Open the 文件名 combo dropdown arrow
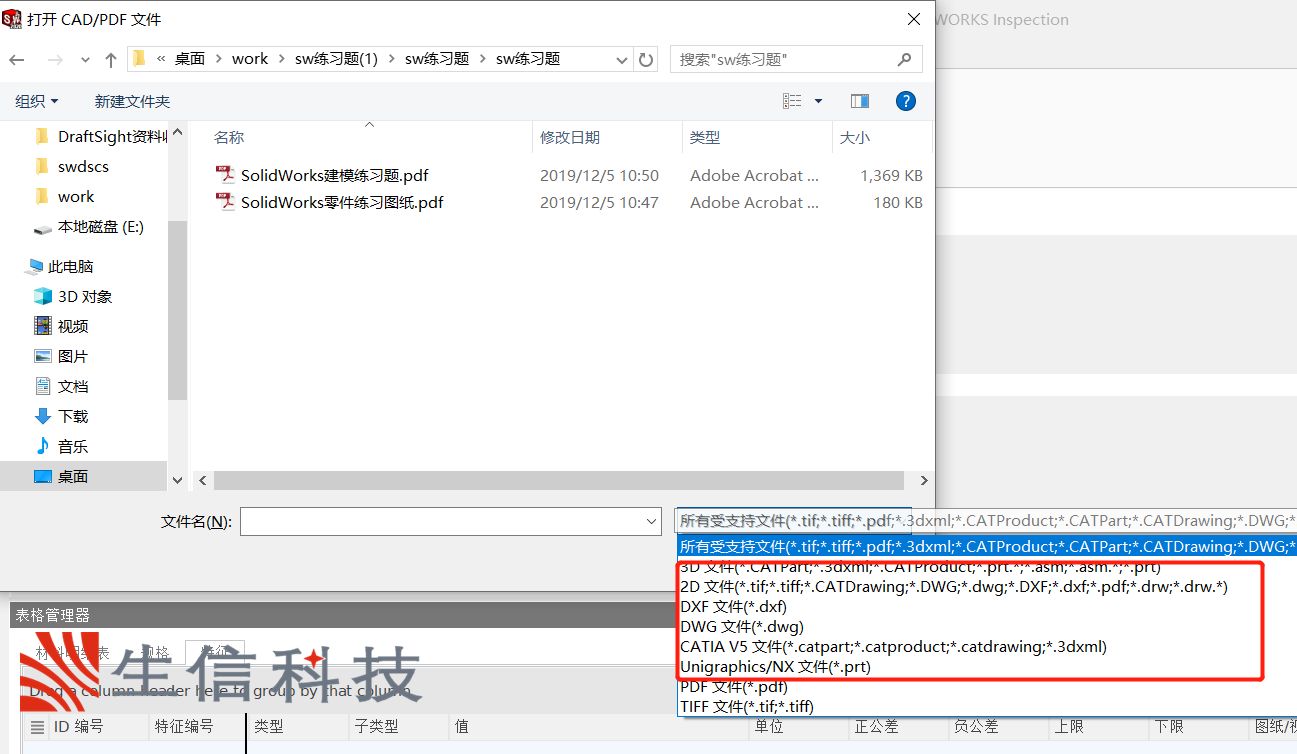Viewport: 1297px width, 754px height. (652, 521)
